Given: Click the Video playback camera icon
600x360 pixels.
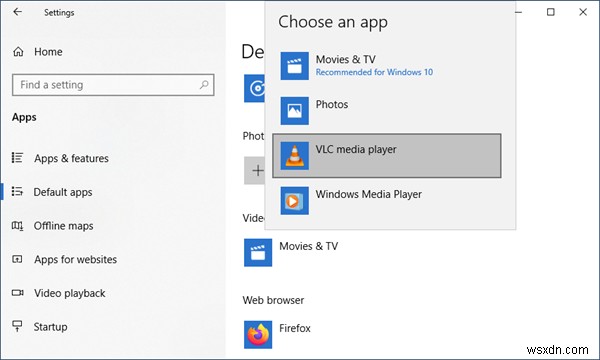Looking at the screenshot, I should click(17, 293).
